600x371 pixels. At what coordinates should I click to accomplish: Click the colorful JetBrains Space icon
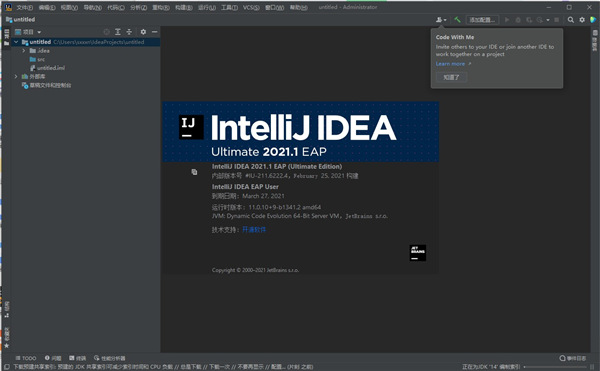coord(593,20)
